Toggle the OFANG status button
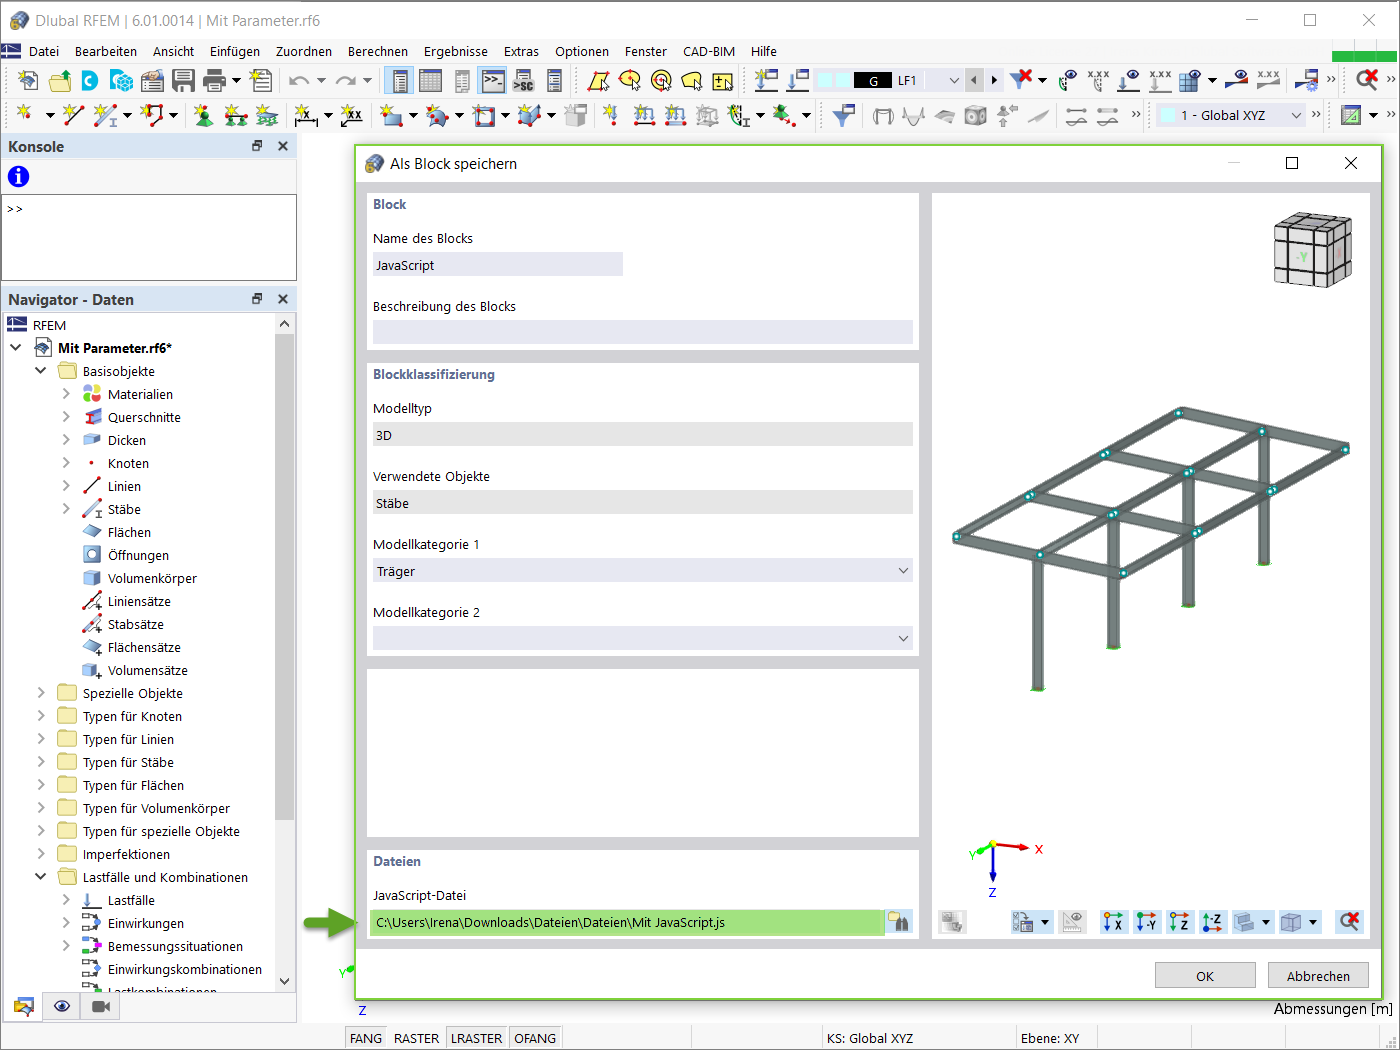 point(535,1038)
